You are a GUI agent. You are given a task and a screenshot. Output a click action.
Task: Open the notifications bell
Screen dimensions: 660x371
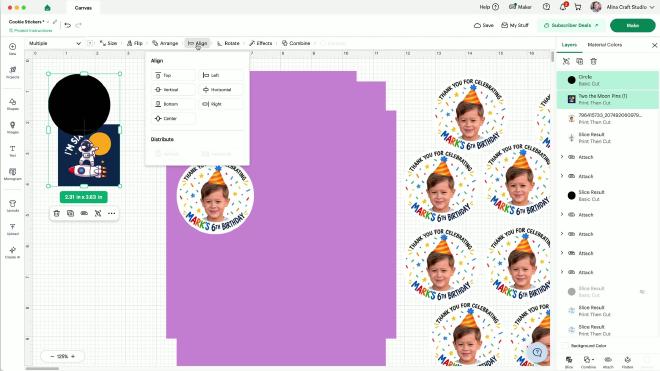563,7
